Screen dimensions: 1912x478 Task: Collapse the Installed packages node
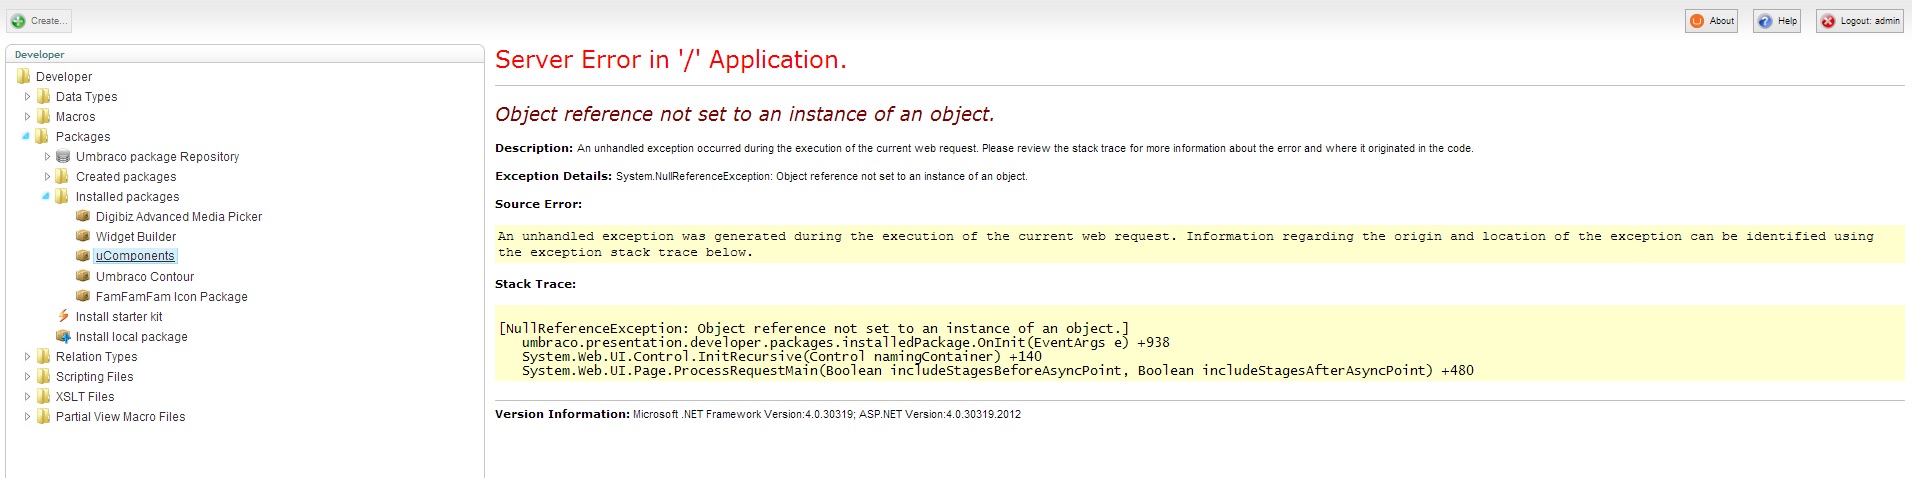tap(46, 197)
